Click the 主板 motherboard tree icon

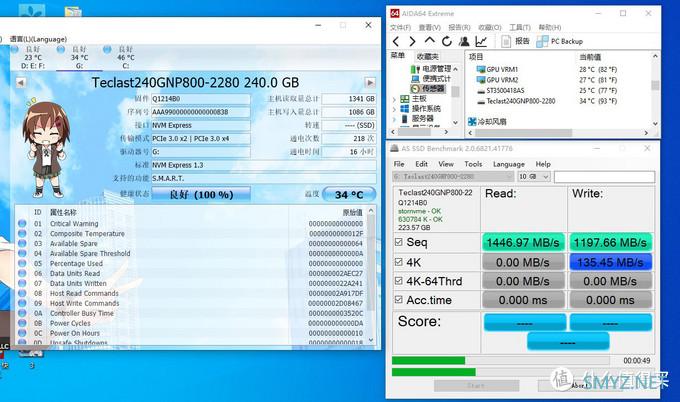[x=405, y=98]
